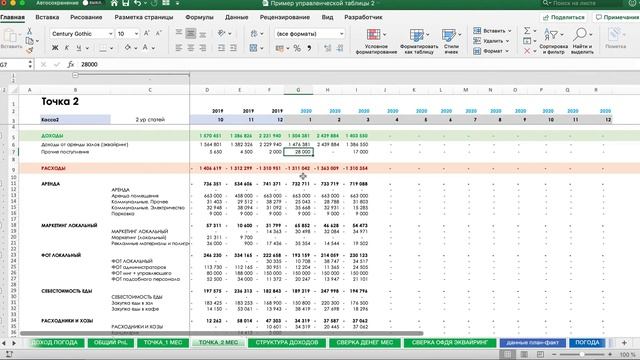Open the Вид ribbon tab
640x360 pixels.
click(x=327, y=17)
